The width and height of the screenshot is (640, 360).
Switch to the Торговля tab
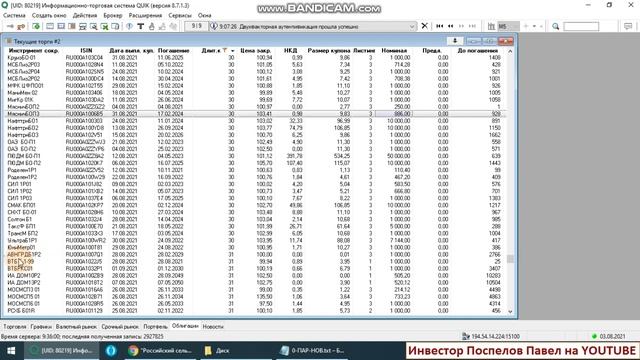(15, 327)
